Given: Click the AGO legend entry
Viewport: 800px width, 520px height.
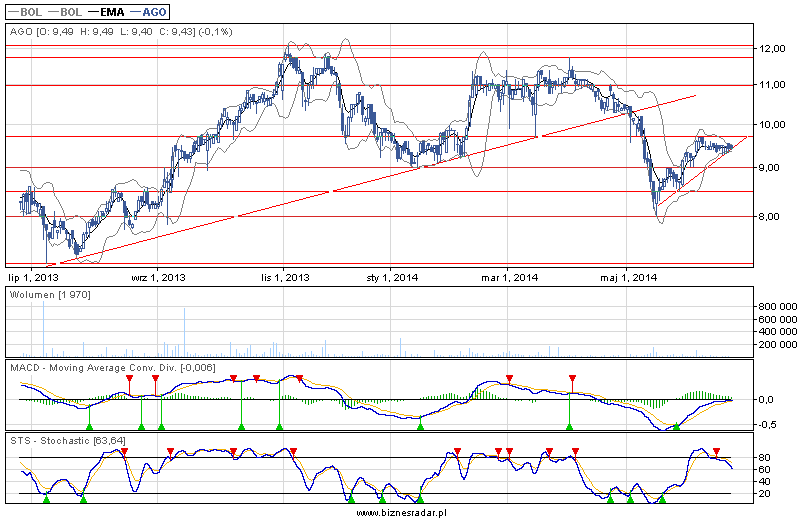Looking at the screenshot, I should (x=148, y=12).
